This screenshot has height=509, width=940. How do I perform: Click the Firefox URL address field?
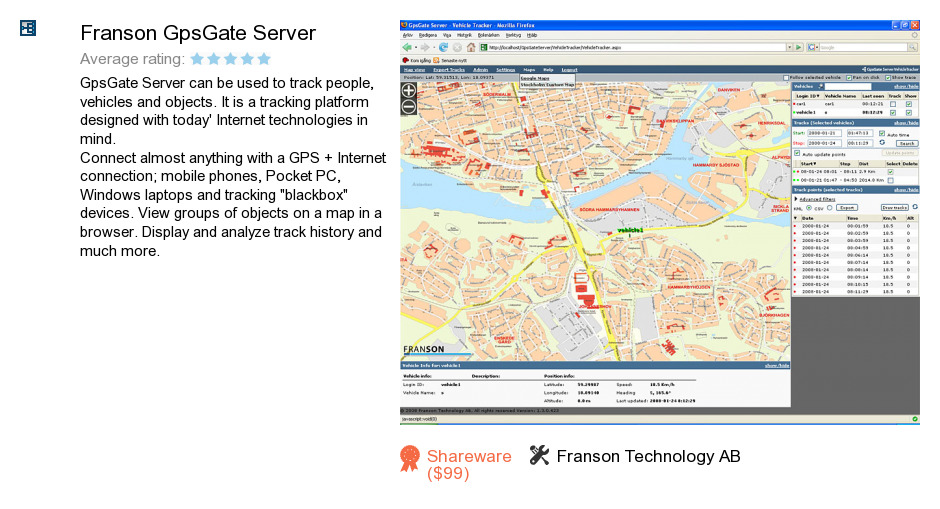[x=635, y=47]
